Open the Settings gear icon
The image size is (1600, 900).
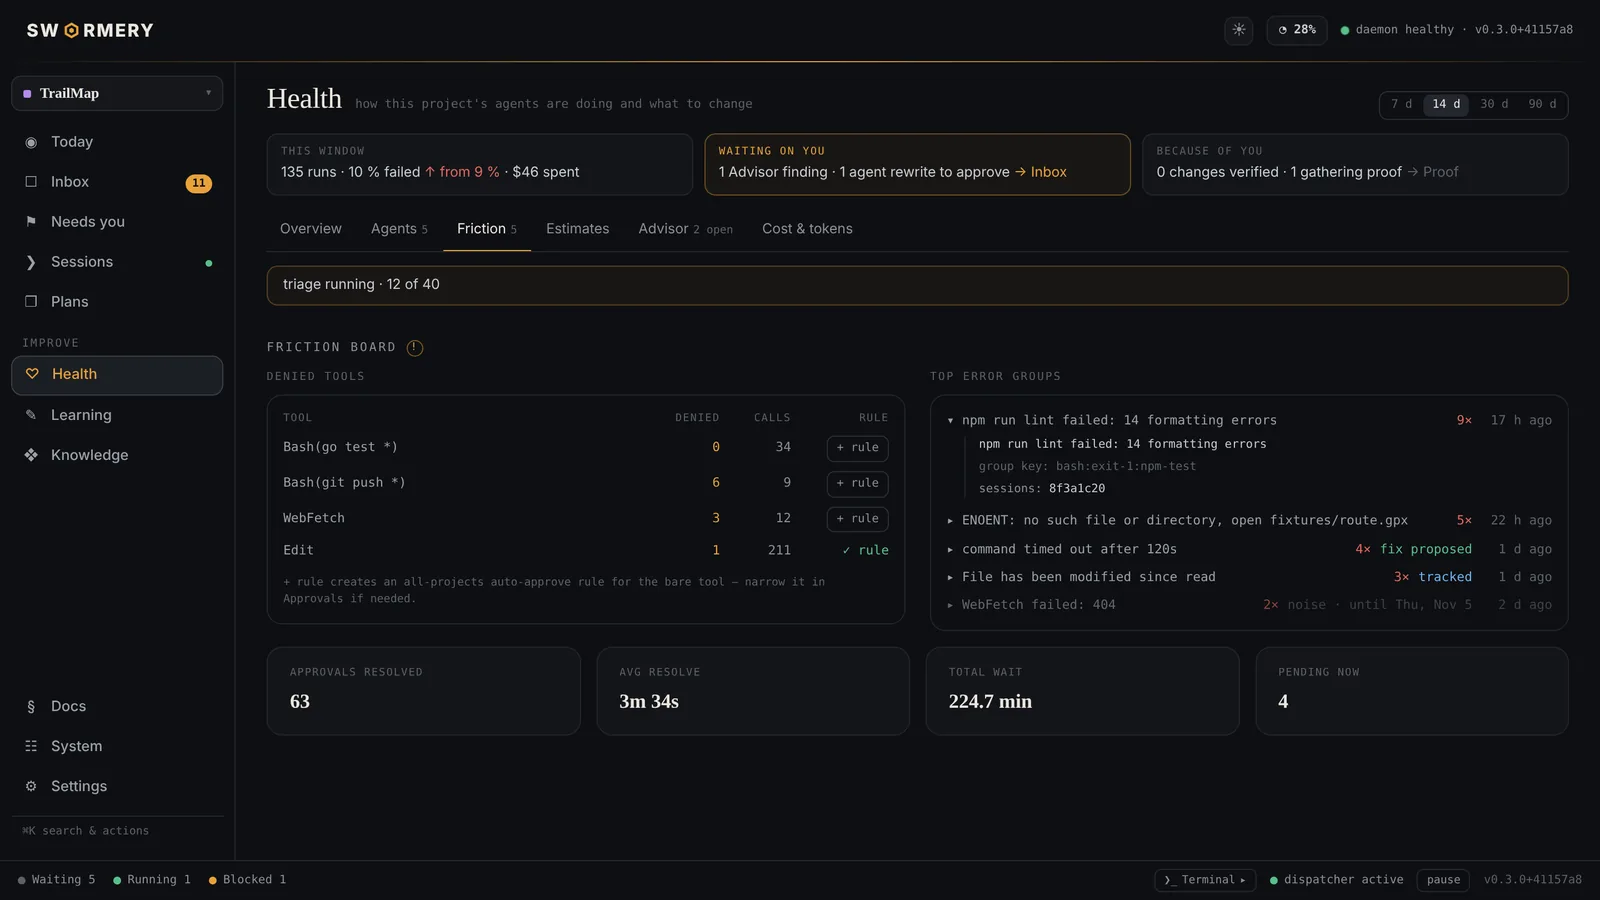31,786
